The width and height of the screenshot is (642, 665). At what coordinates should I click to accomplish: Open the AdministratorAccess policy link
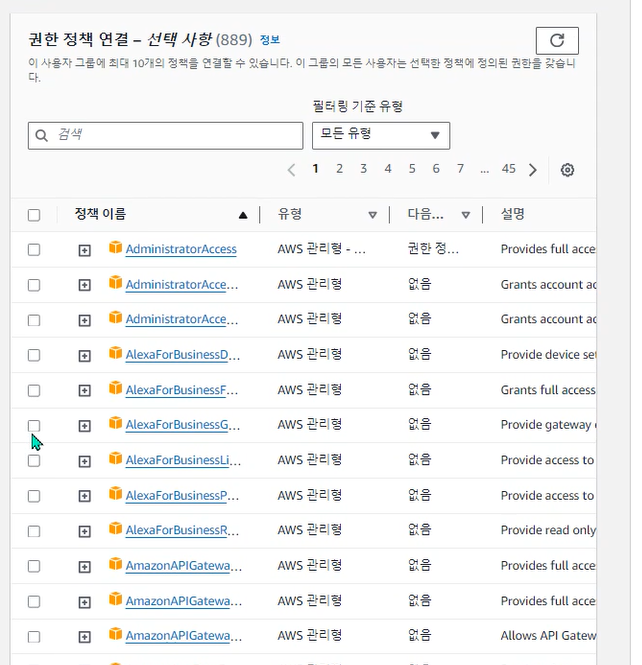click(x=181, y=249)
